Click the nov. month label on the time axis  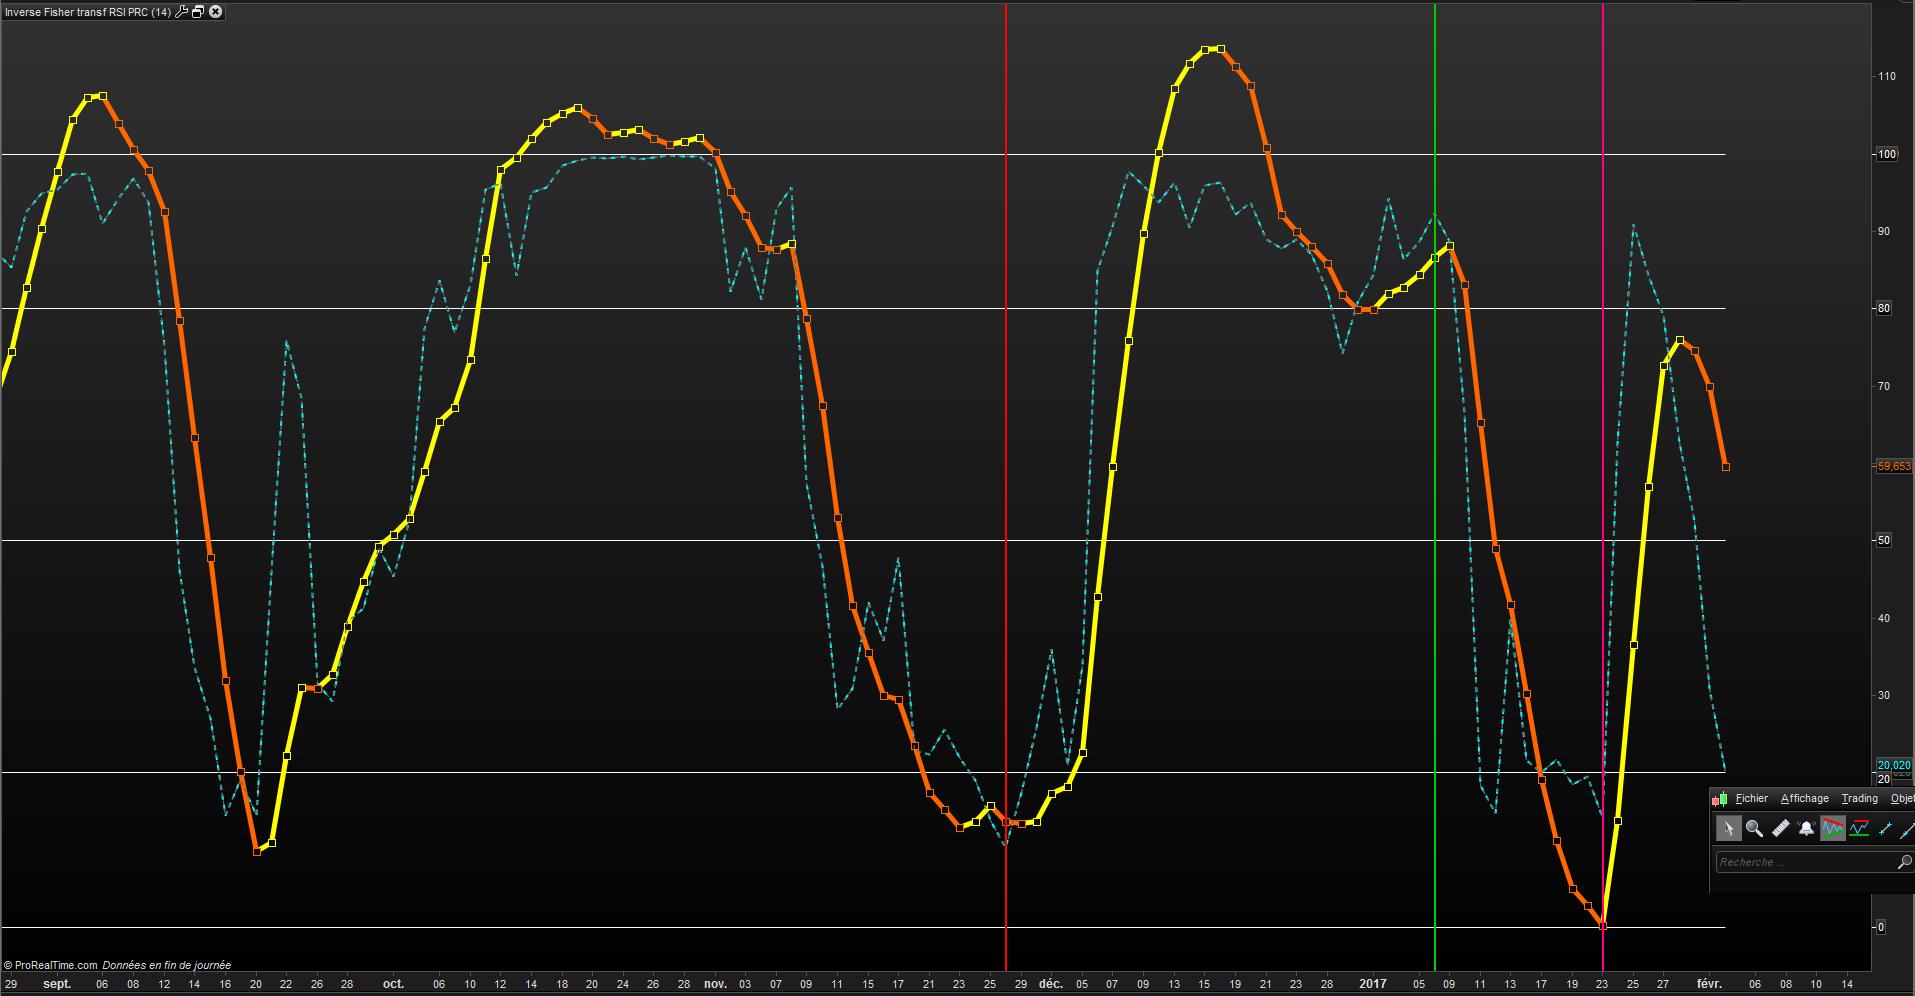coord(715,984)
